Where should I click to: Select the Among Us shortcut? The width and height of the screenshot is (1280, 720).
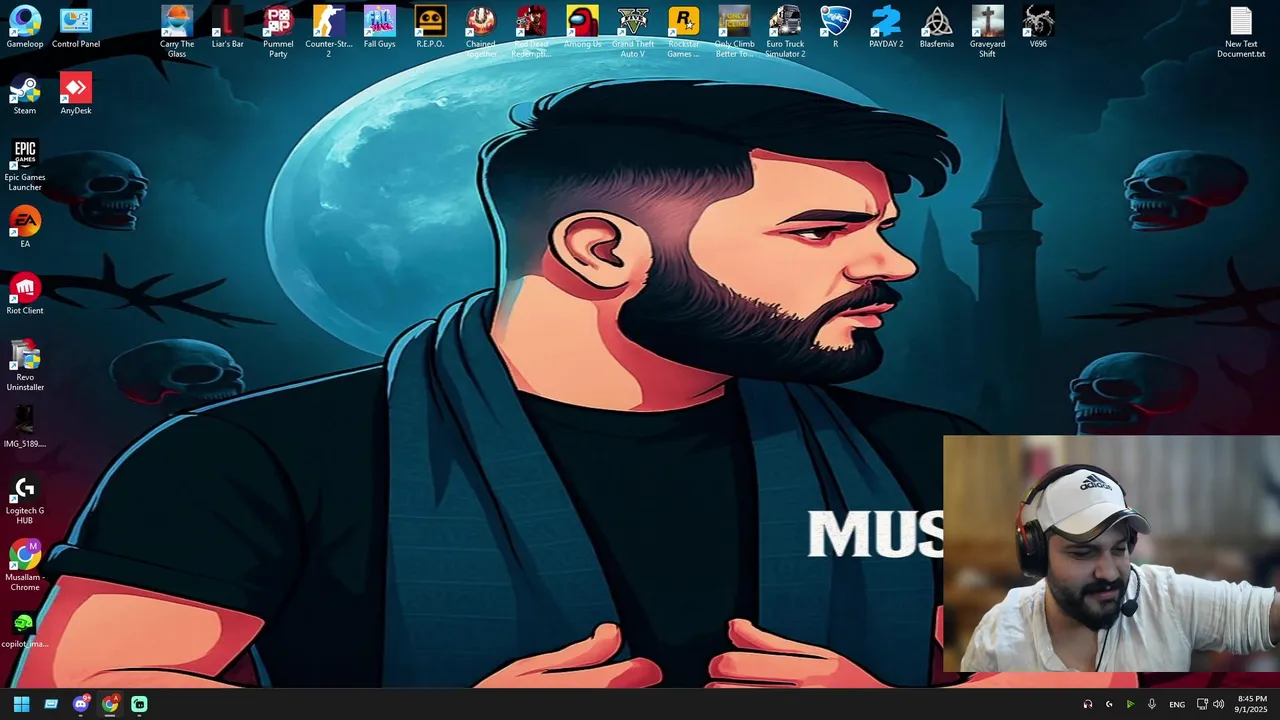[582, 27]
